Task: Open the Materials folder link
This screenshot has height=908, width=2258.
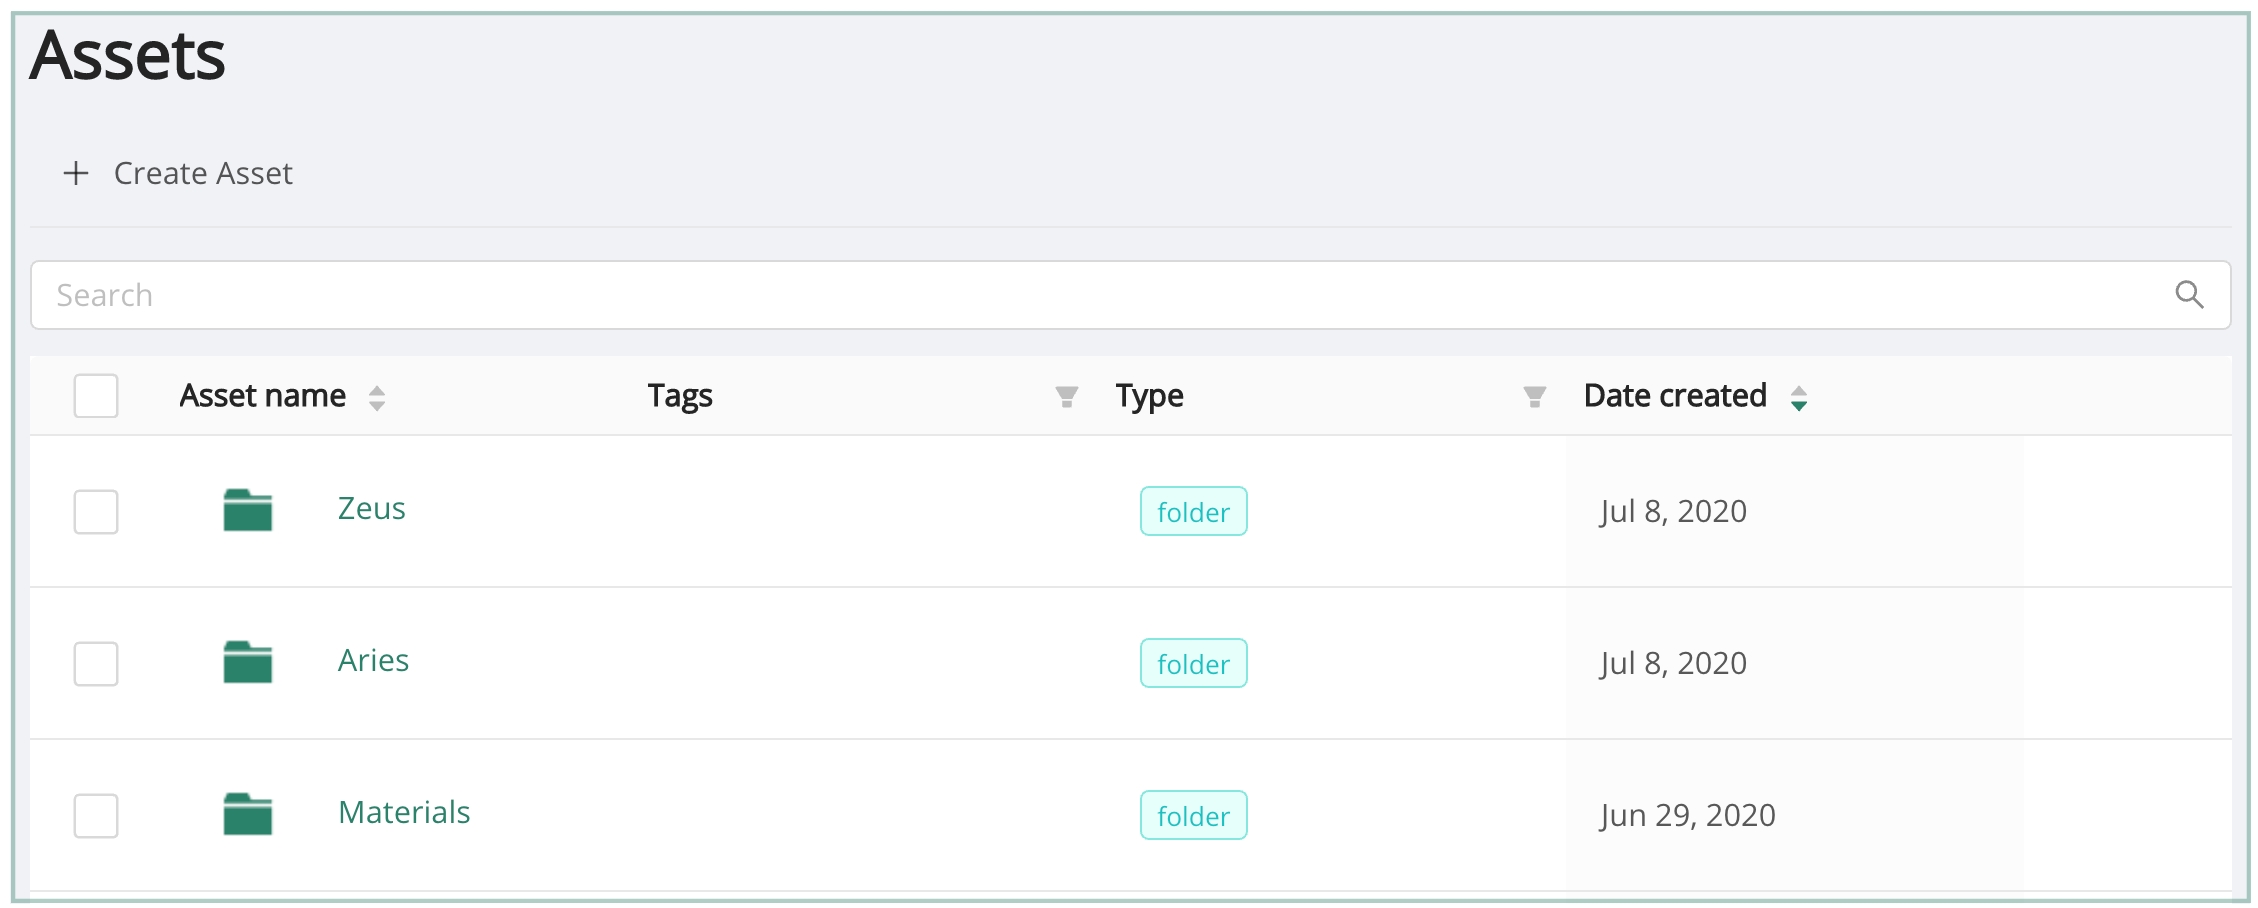Action: point(404,813)
